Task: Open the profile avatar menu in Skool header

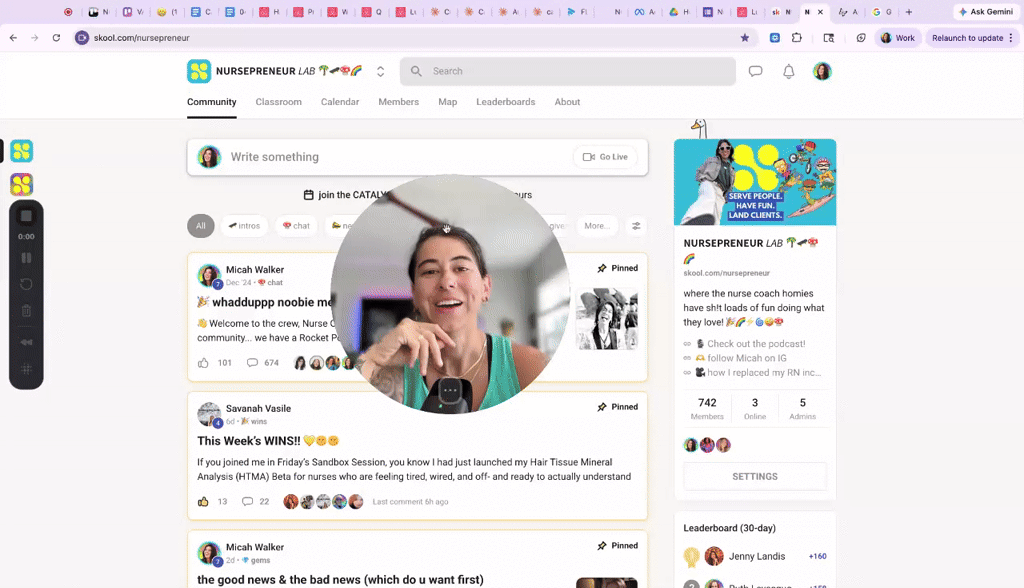Action: tap(822, 71)
